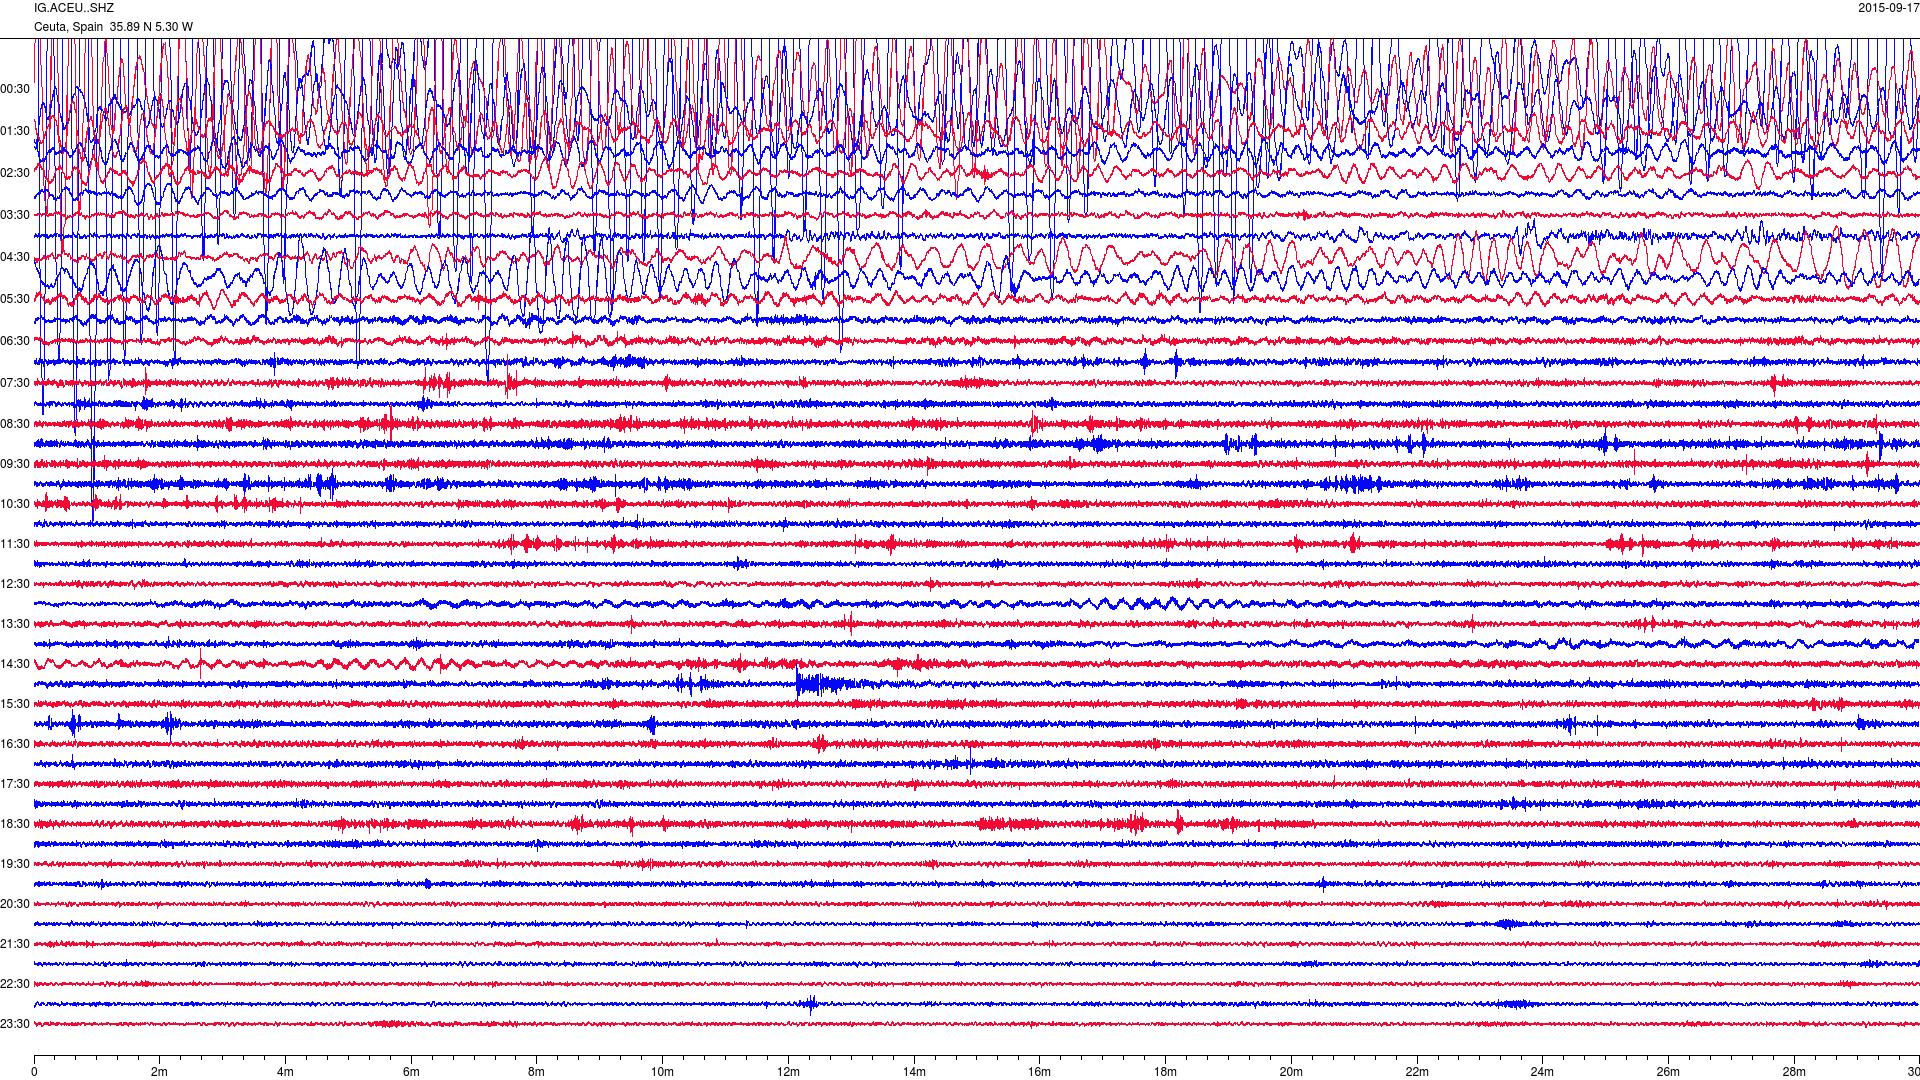
Task: Select the 01:30 time label
Action: click(15, 131)
